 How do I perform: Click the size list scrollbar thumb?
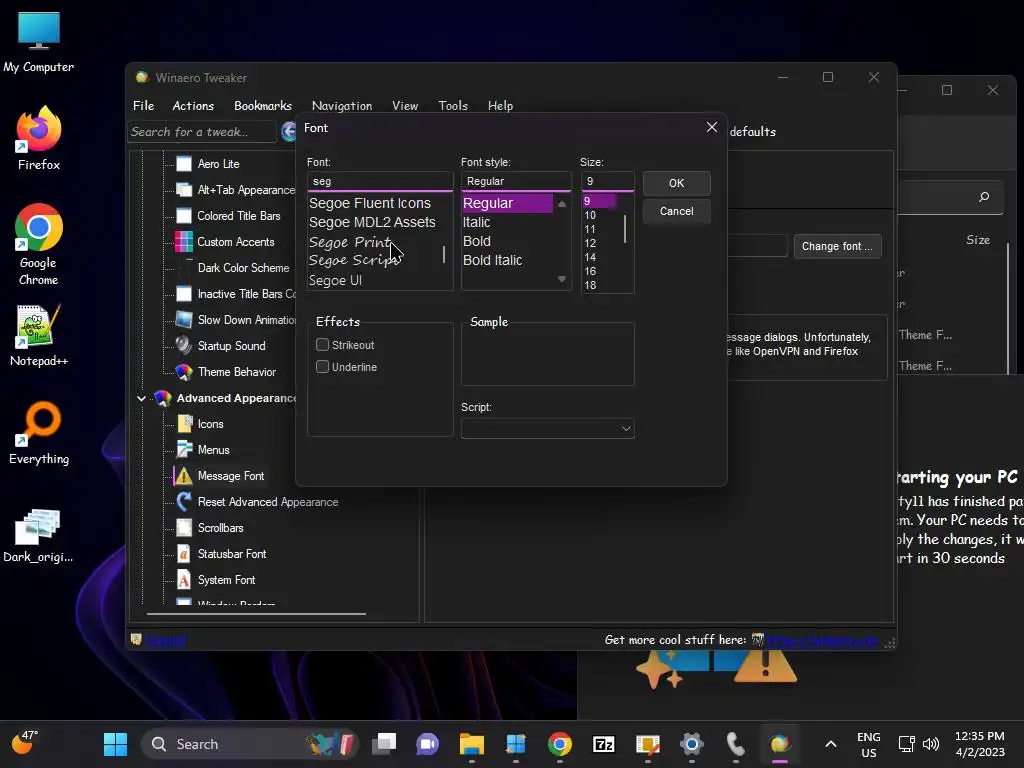pos(625,229)
